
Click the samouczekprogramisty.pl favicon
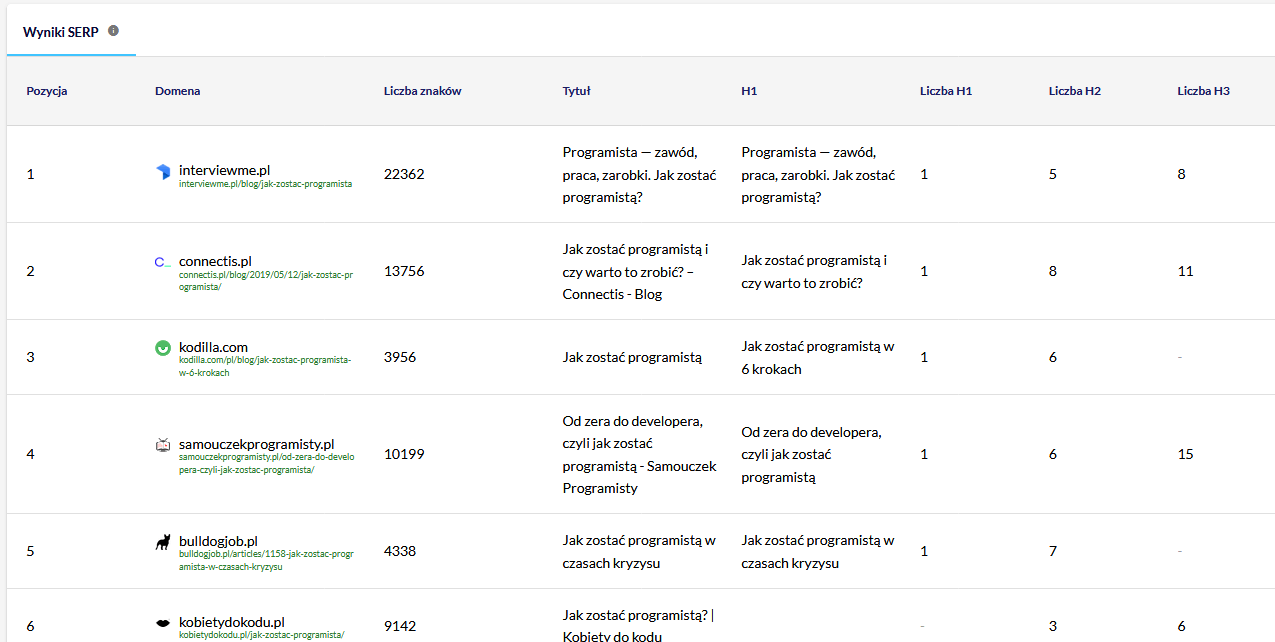click(x=163, y=445)
